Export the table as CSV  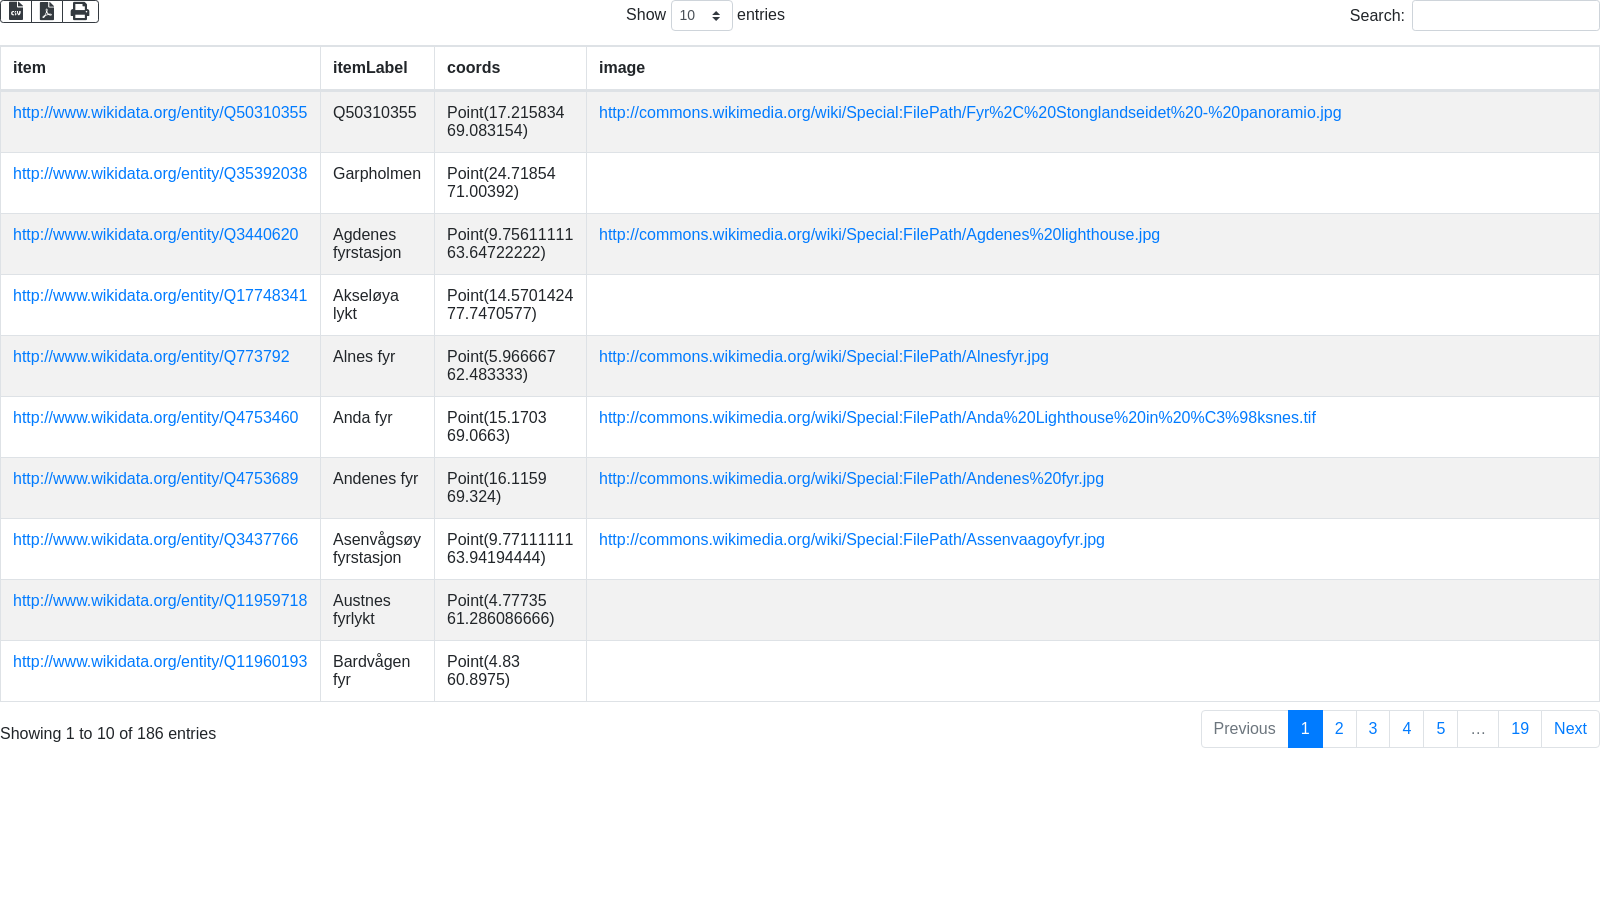click(16, 11)
